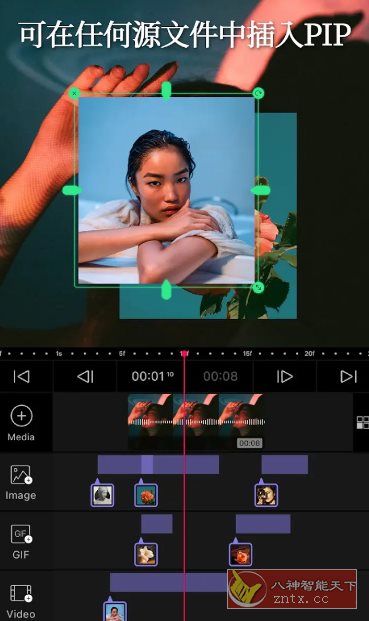This screenshot has height=621, width=369.
Task: Jump to the end of the timeline
Action: [348, 376]
